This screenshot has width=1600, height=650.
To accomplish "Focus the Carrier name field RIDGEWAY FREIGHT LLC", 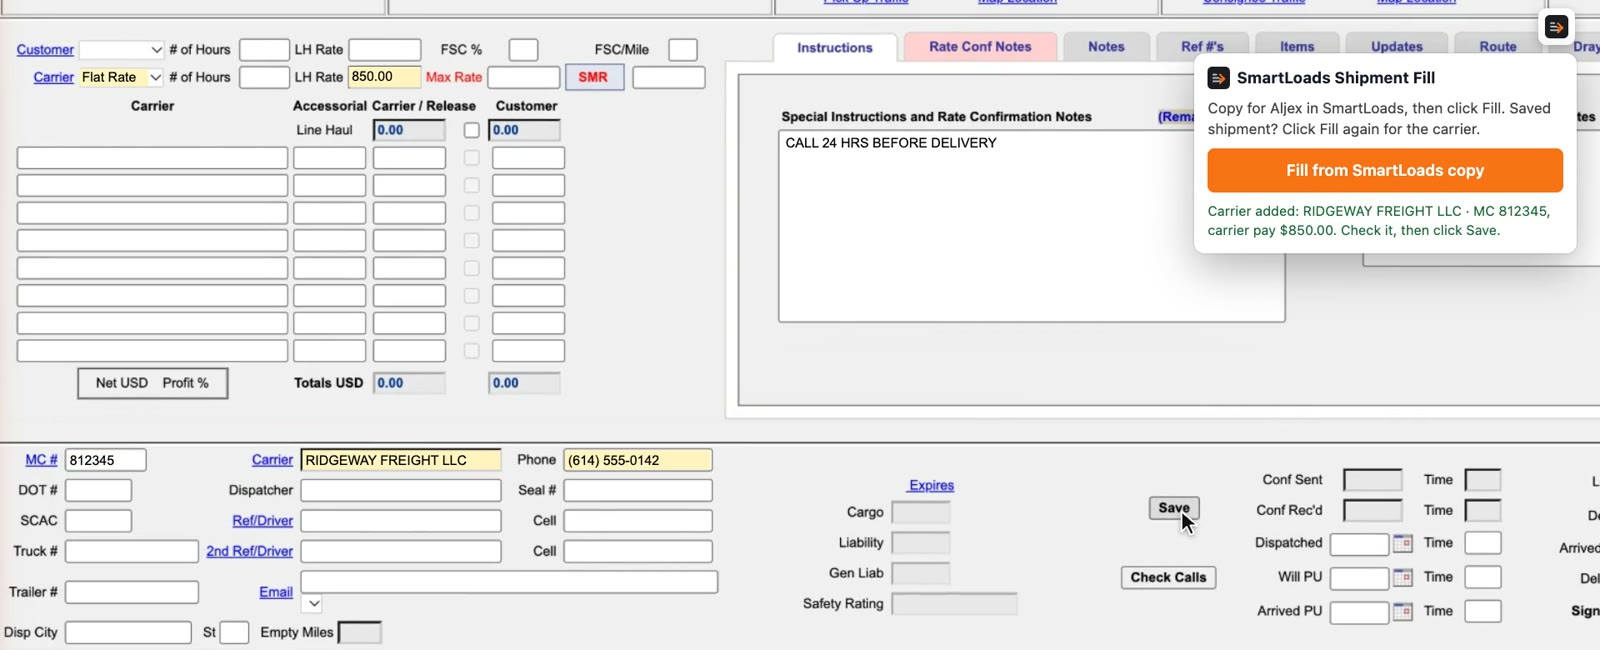I will point(401,460).
